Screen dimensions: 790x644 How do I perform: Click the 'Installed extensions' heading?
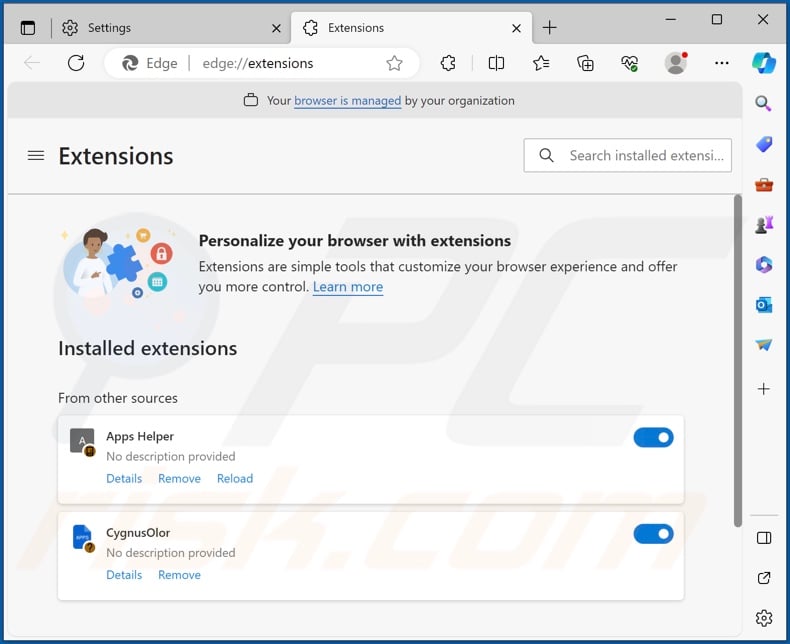(x=148, y=348)
